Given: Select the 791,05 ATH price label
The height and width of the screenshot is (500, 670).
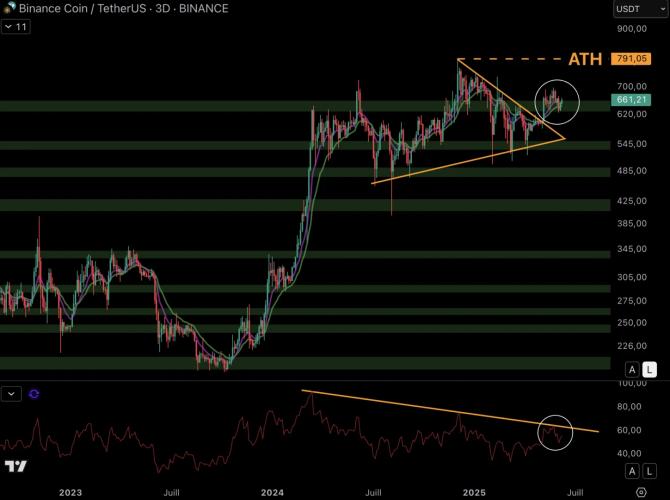Looking at the screenshot, I should click(x=631, y=59).
